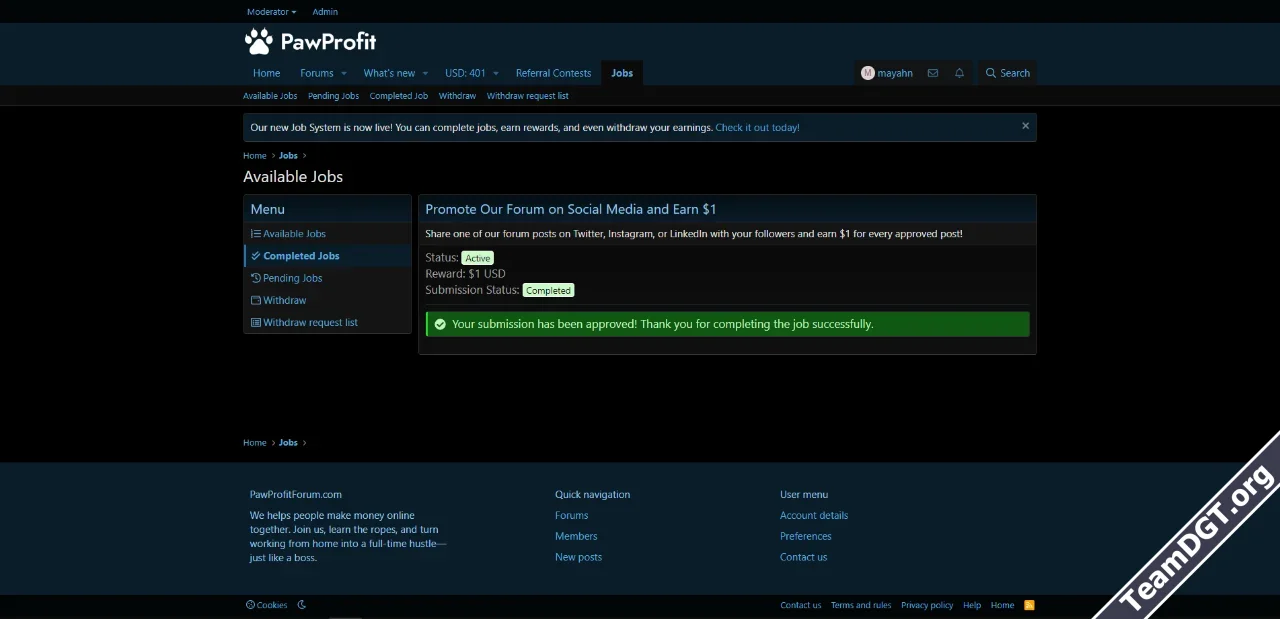Click the Check it out today! link
This screenshot has height=619, width=1280.
point(757,128)
